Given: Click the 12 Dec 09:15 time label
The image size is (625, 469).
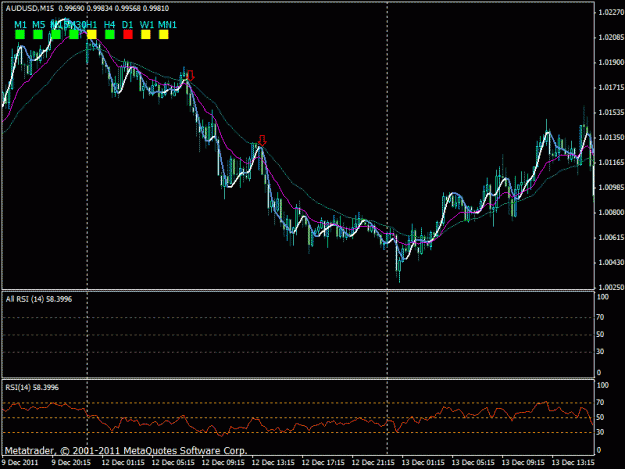Looking at the screenshot, I should 223,463.
